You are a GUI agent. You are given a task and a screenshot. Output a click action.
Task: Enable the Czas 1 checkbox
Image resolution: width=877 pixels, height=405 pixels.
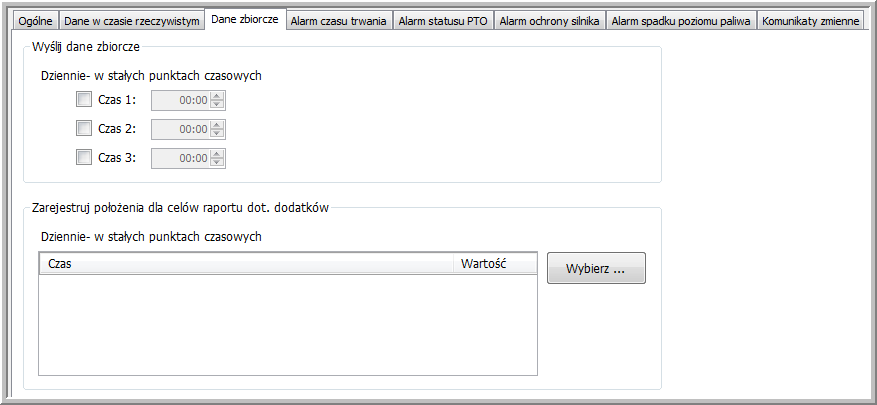pos(84,99)
